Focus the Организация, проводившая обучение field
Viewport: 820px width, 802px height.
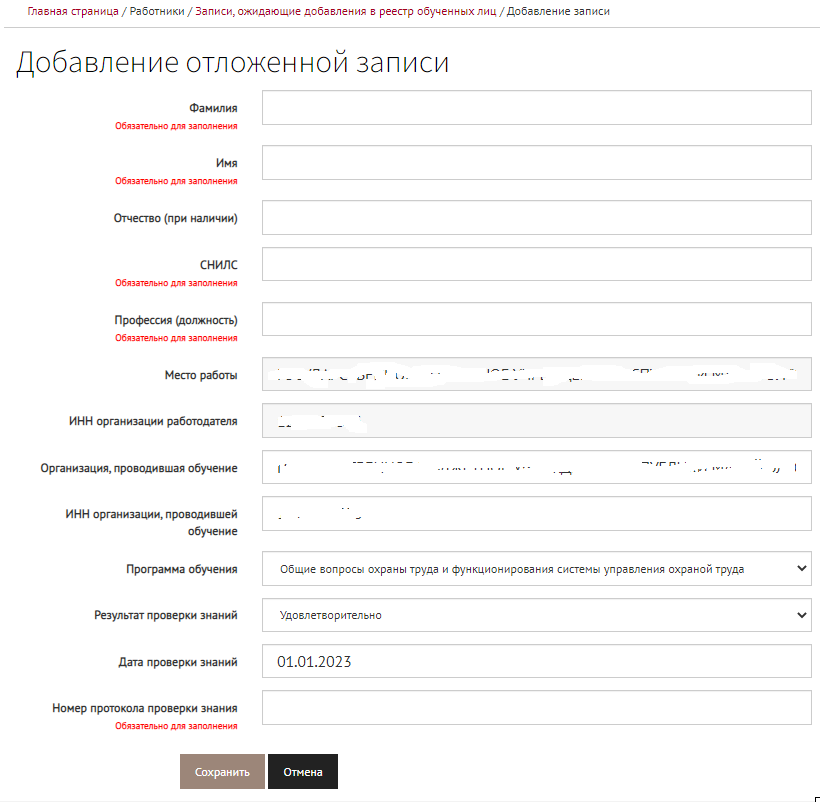tap(537, 467)
